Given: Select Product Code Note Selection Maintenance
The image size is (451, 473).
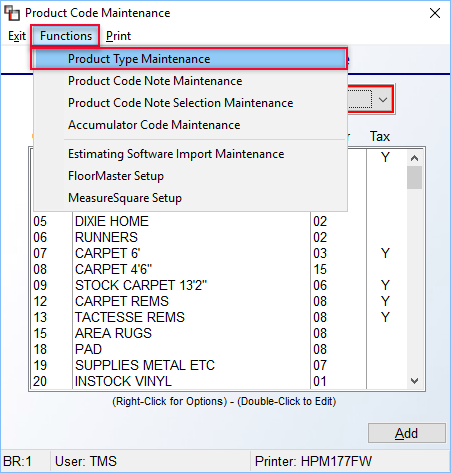Looking at the screenshot, I should click(x=189, y=103).
